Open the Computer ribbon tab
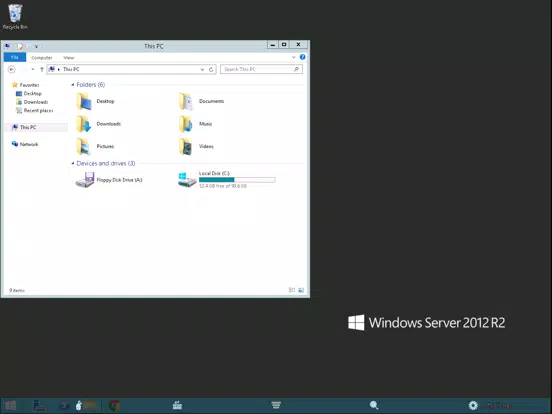Viewport: 552px width, 414px height. coord(42,57)
